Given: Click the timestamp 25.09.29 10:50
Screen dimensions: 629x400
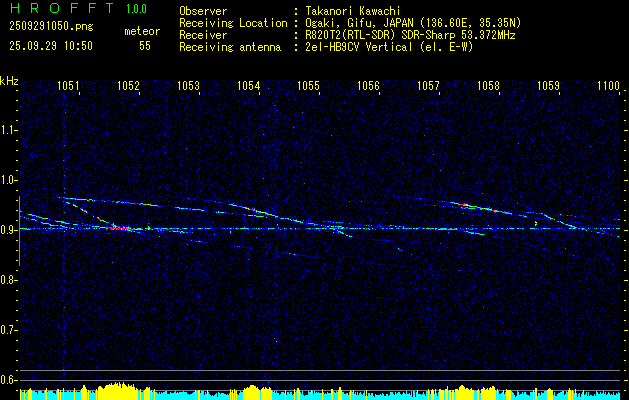Looking at the screenshot, I should coord(51,46).
